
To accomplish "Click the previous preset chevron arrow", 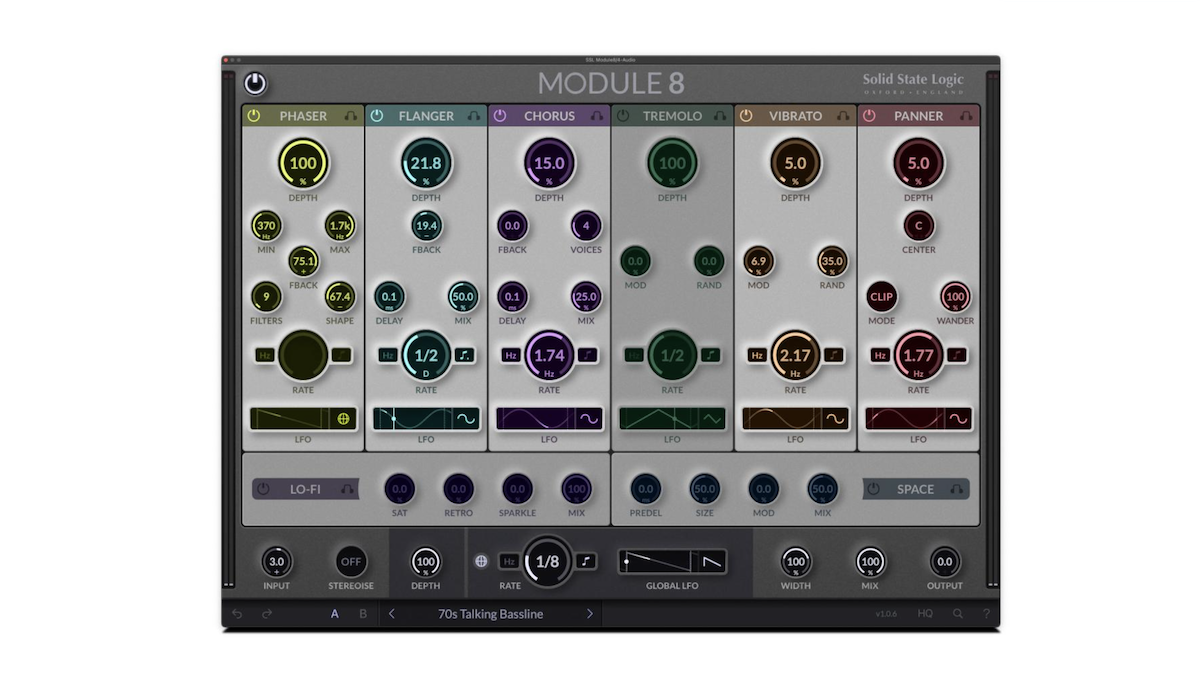I will click(391, 614).
